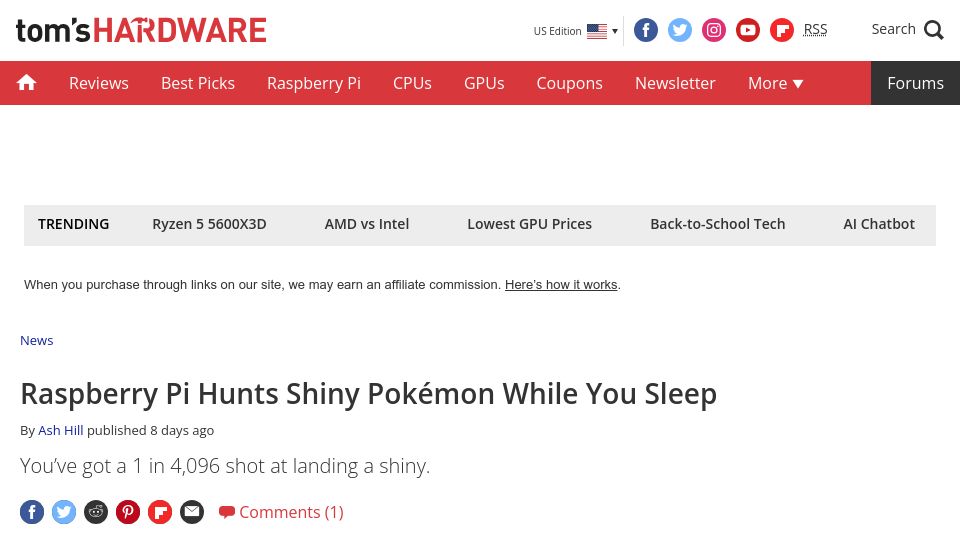Screen dimensions: 960x540
Task: Click the "published 8 days ago" text
Action: [151, 430]
